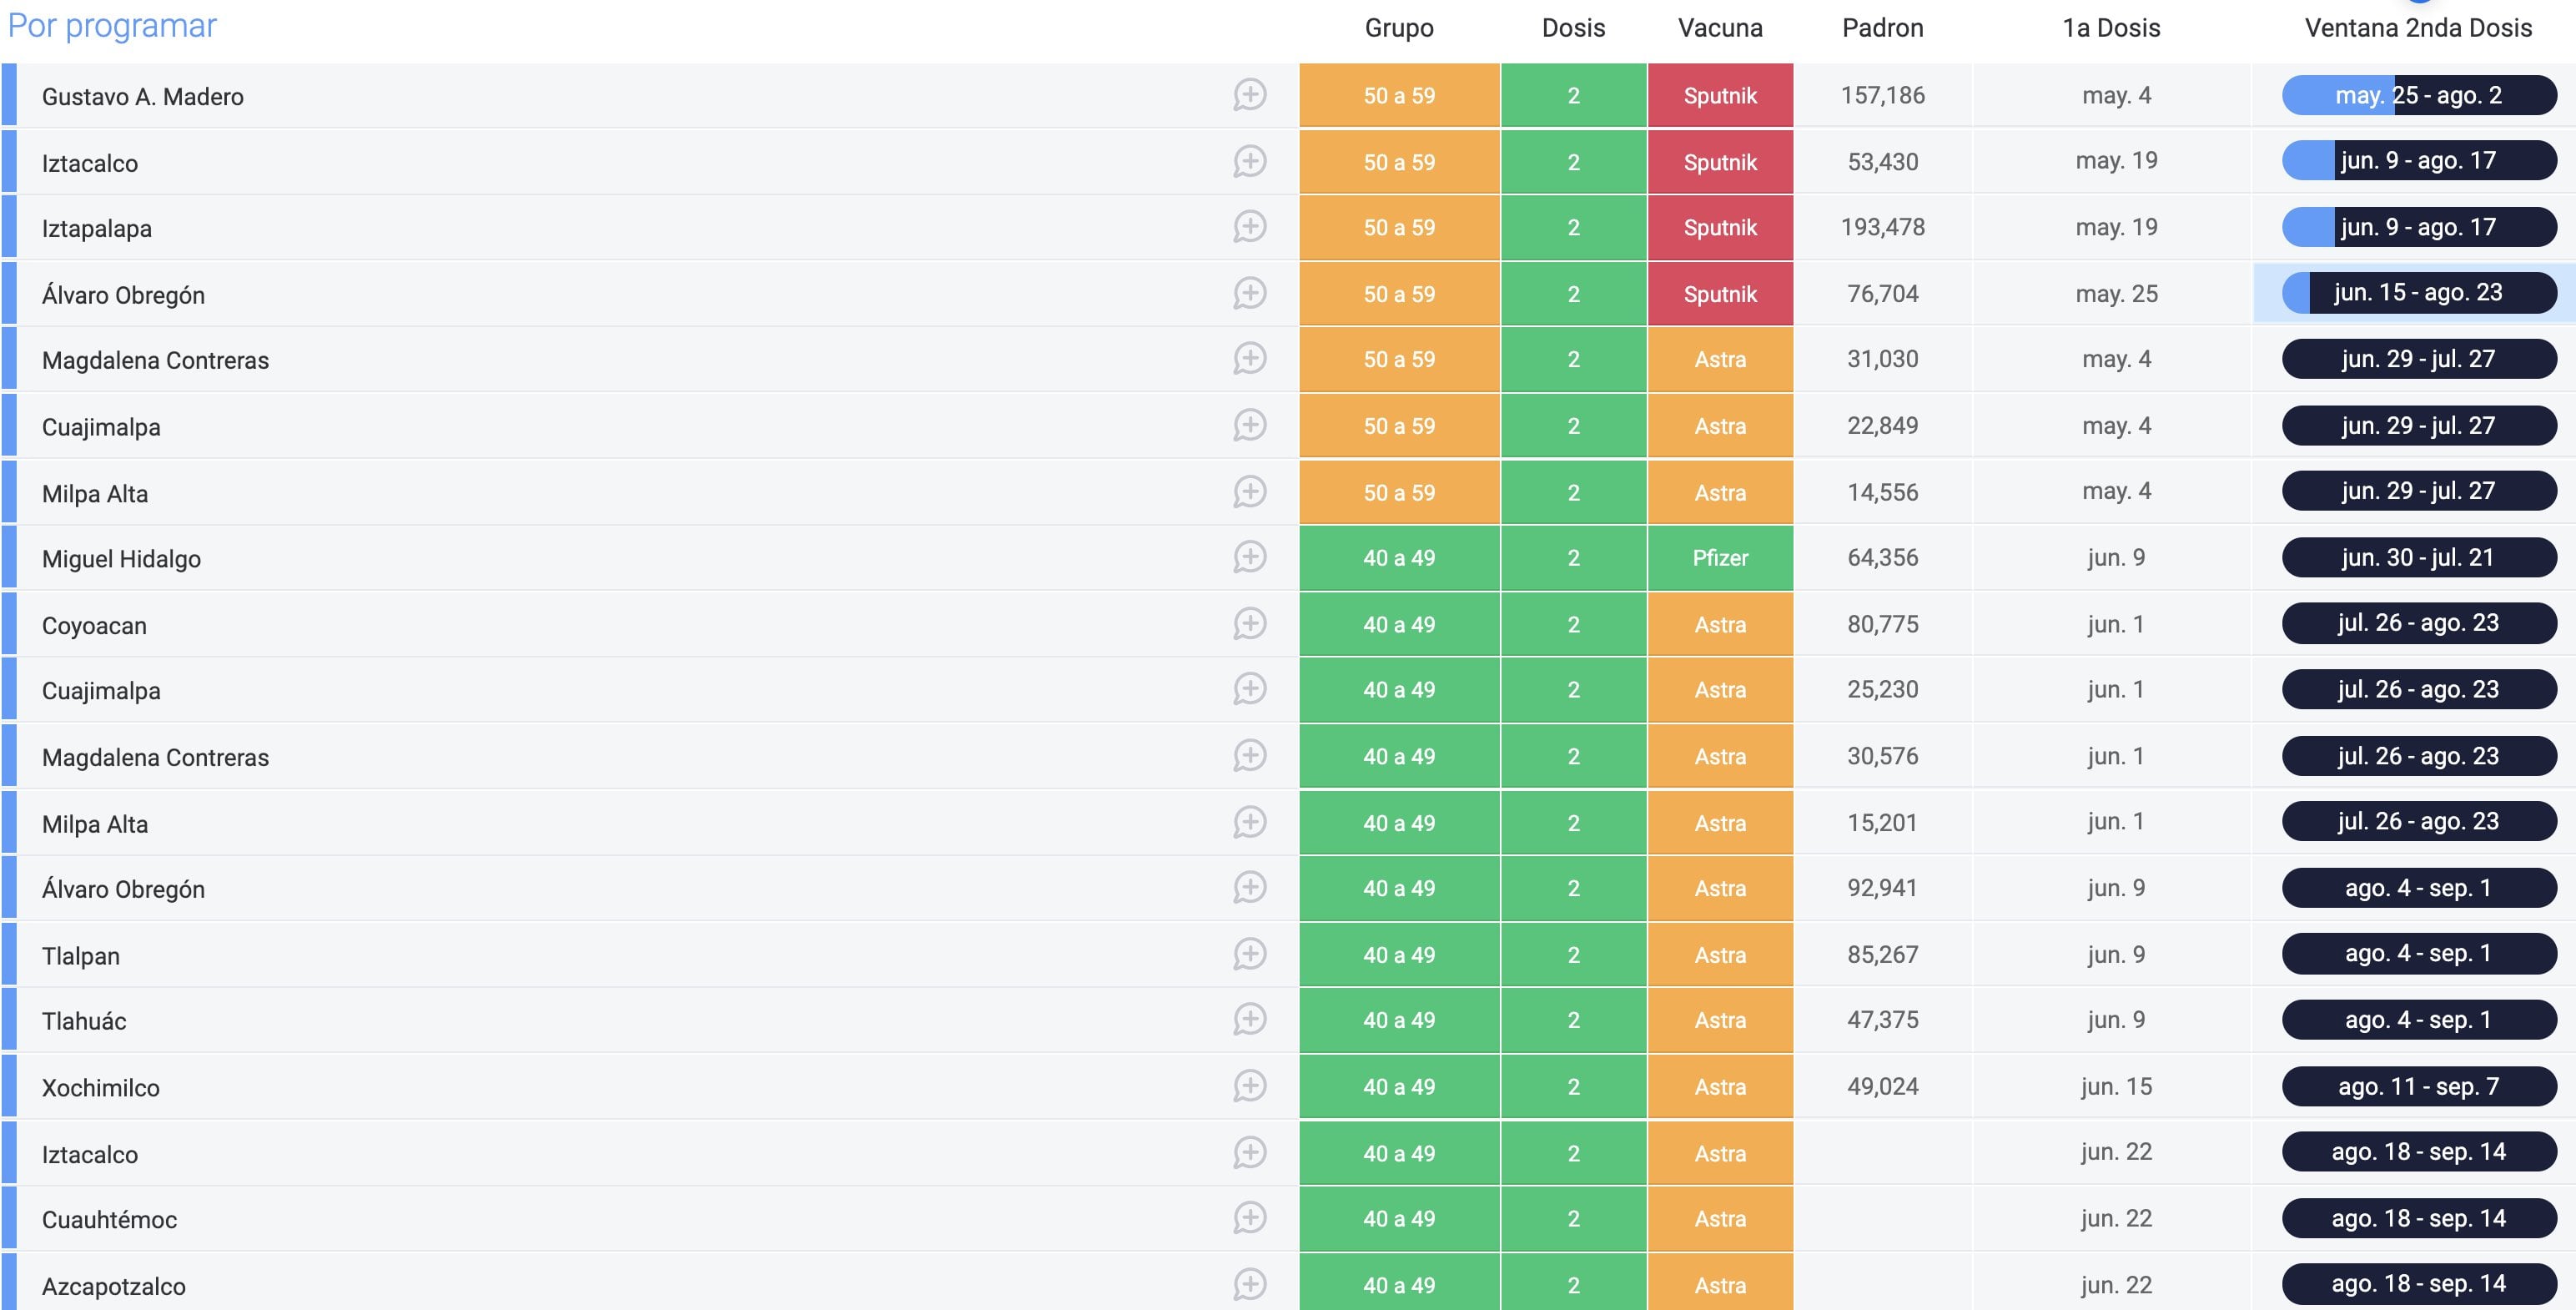Change Pfizer vaccine label for Miguel Hidalgo
Screen dimensions: 2576x1310
[x=1719, y=558]
